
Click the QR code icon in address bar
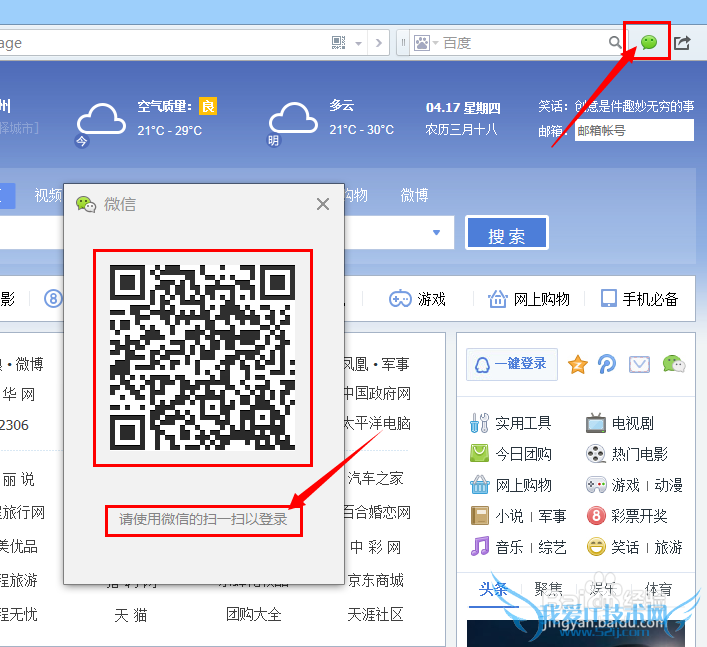click(338, 43)
